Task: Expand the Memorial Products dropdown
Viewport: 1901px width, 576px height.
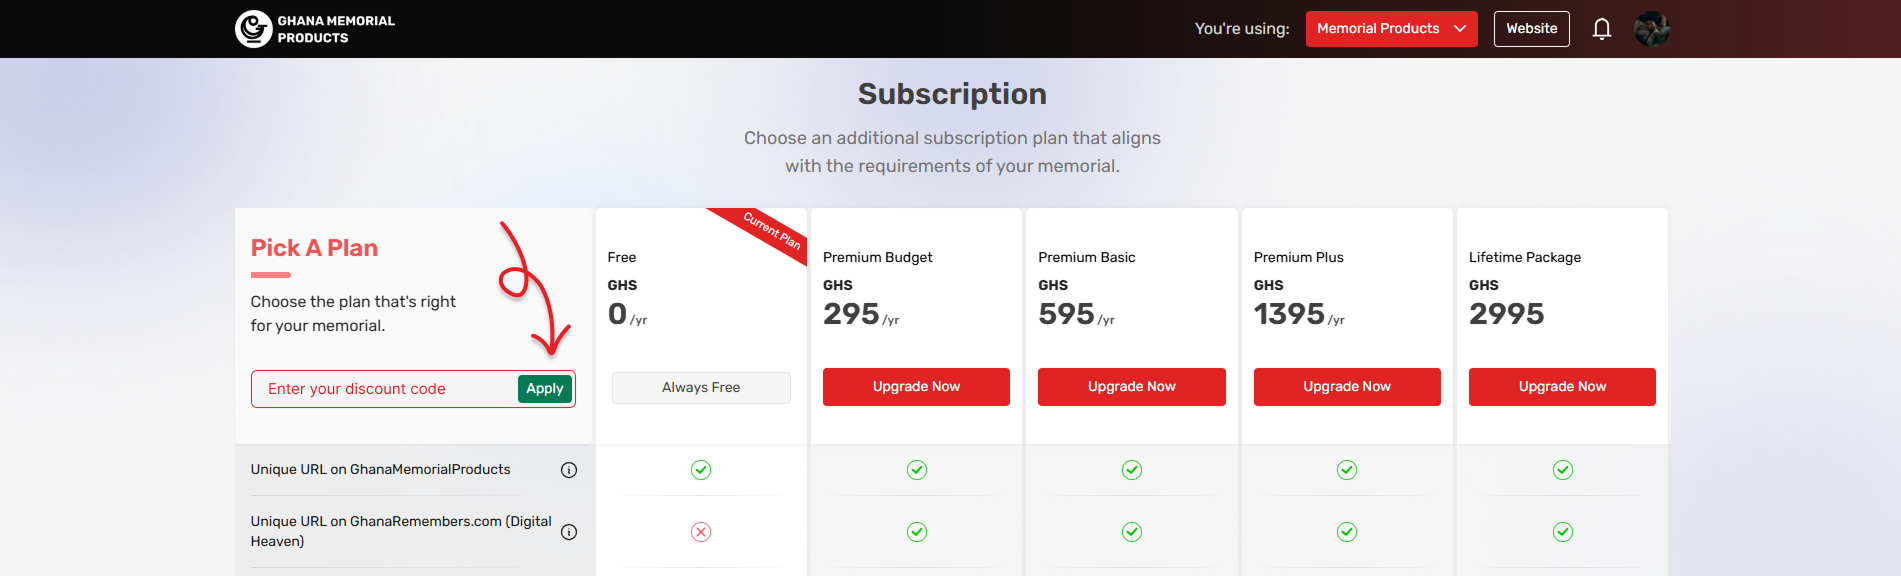Action: click(1391, 29)
